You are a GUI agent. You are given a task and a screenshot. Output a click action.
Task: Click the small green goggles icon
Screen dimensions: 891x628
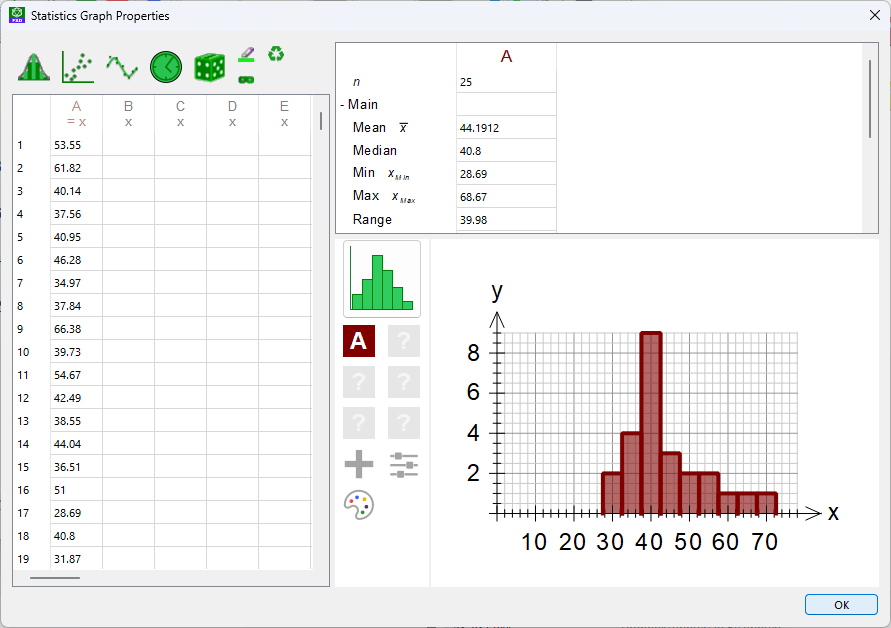(x=246, y=78)
